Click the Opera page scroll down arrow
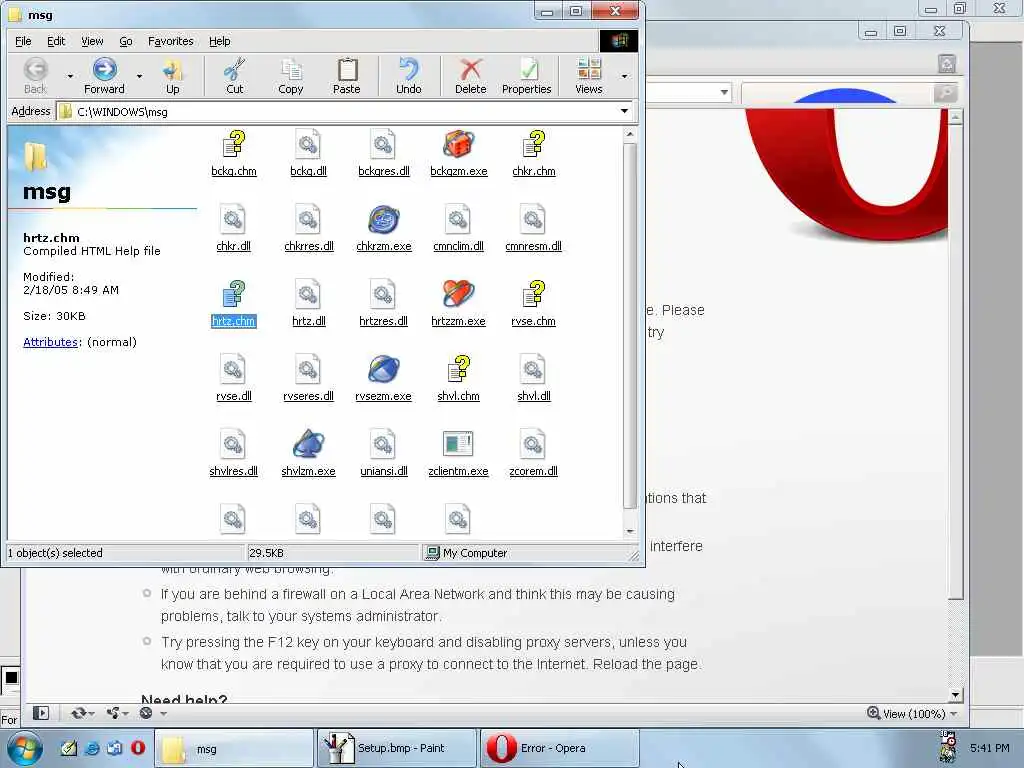The height and width of the screenshot is (768, 1024). click(x=955, y=695)
